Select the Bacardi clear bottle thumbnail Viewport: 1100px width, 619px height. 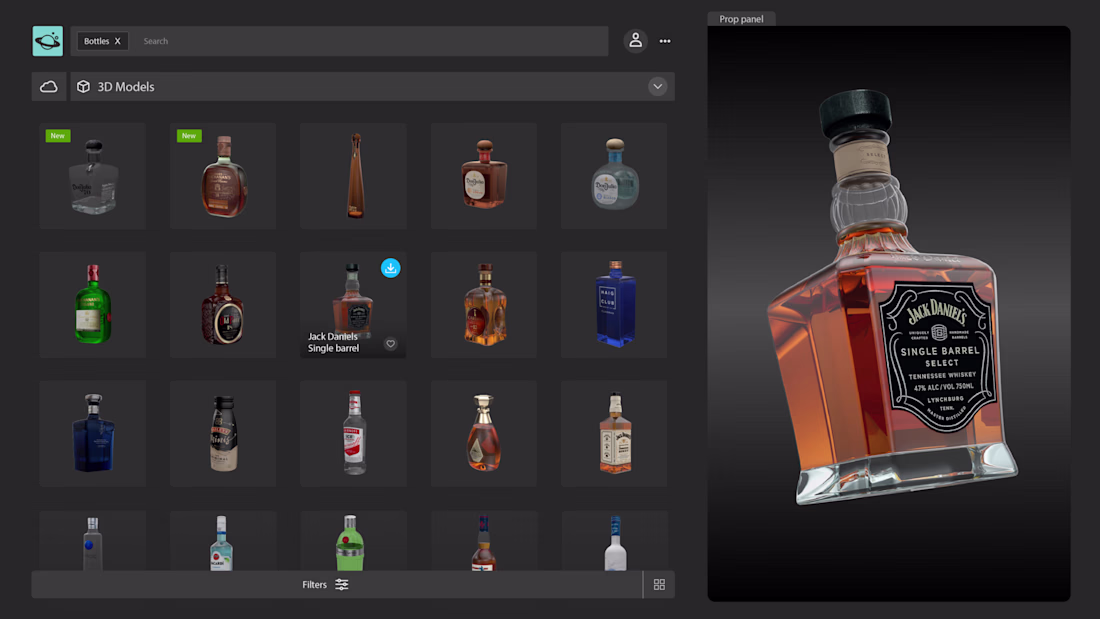point(223,541)
